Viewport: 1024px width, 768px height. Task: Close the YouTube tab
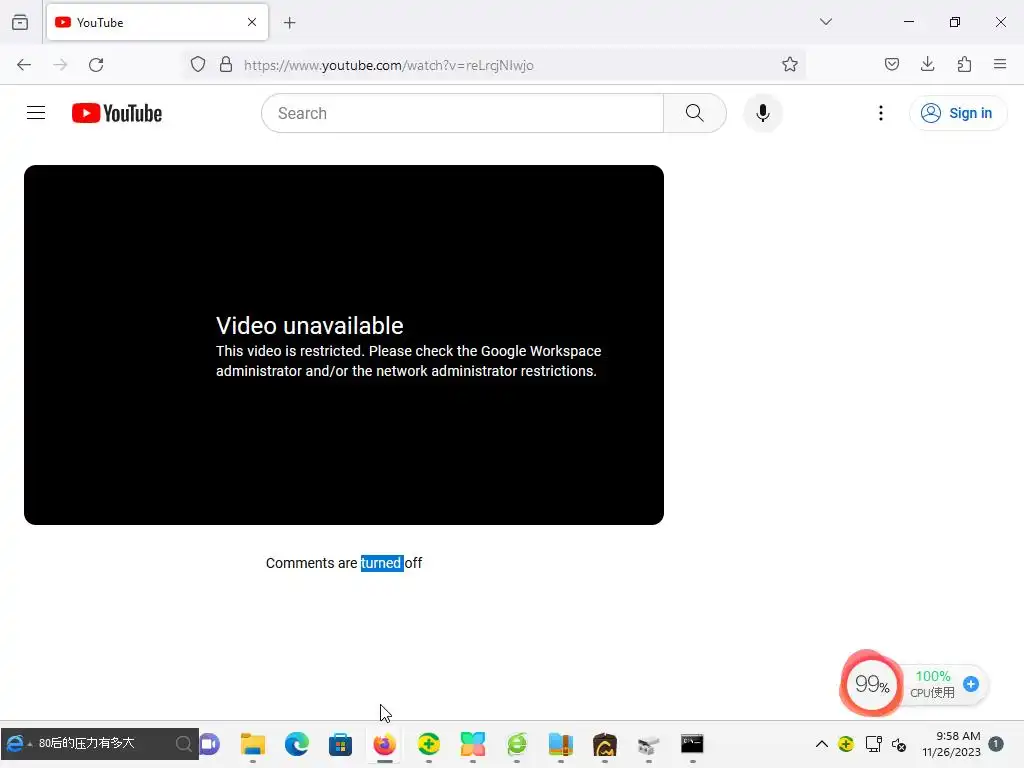(252, 22)
